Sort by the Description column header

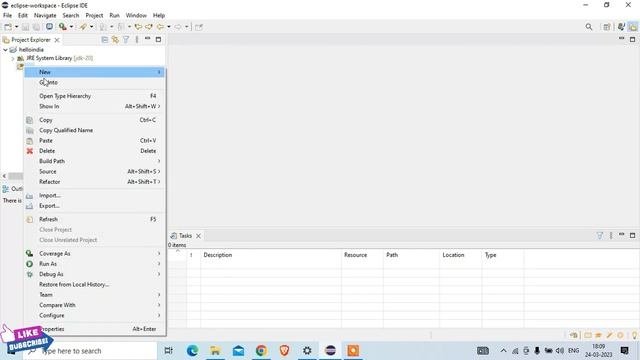point(271,255)
